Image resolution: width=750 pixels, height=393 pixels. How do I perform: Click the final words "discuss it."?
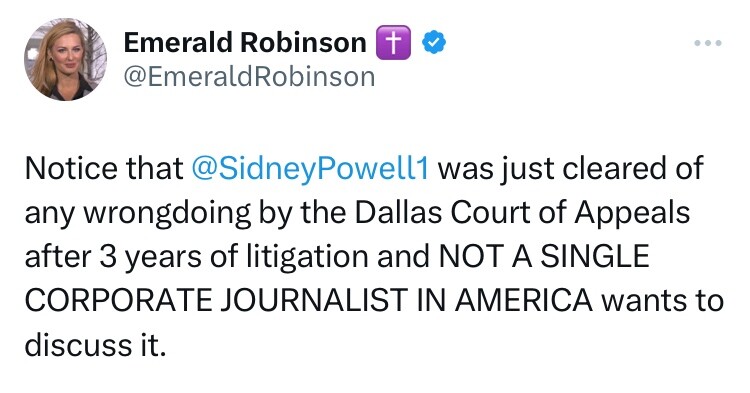96,344
